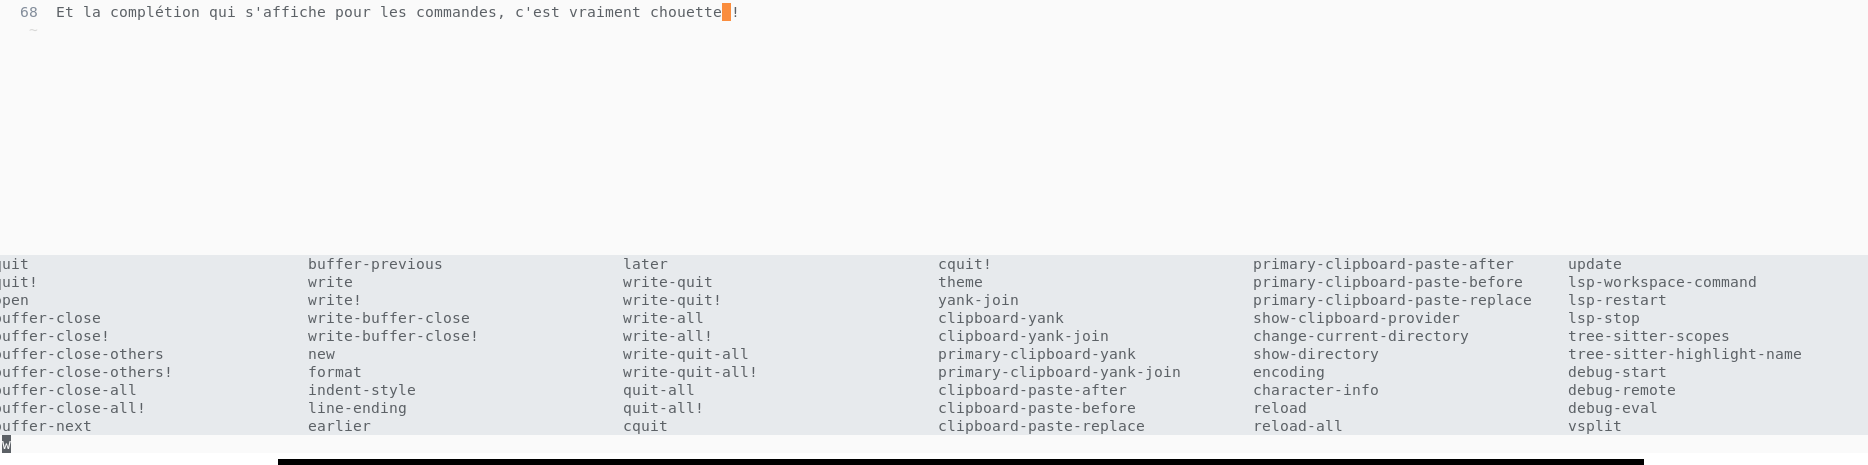Click line number 68 in the gutter
The width and height of the screenshot is (1868, 465).
tap(29, 12)
